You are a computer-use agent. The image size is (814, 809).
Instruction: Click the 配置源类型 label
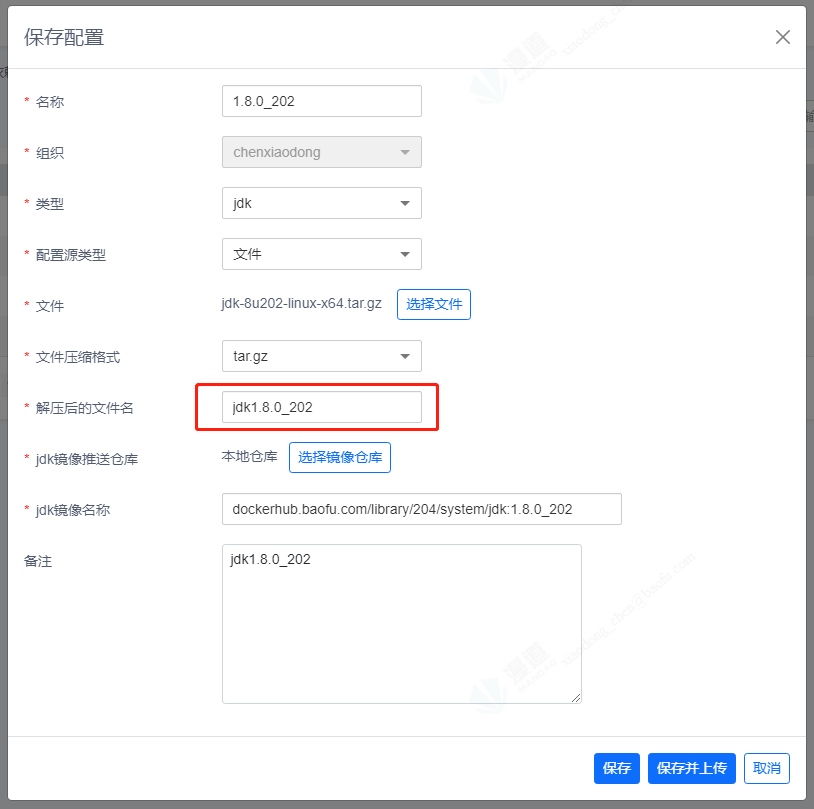pos(71,255)
